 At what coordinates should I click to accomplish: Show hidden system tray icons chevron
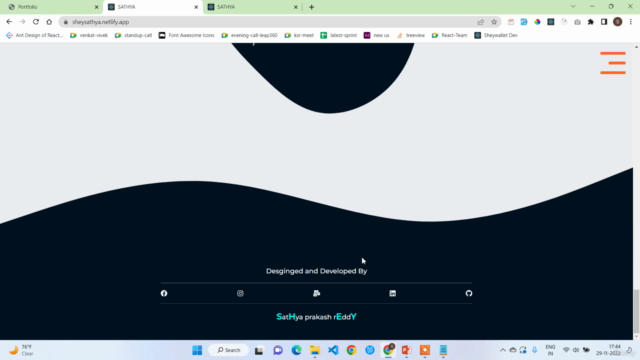point(502,350)
